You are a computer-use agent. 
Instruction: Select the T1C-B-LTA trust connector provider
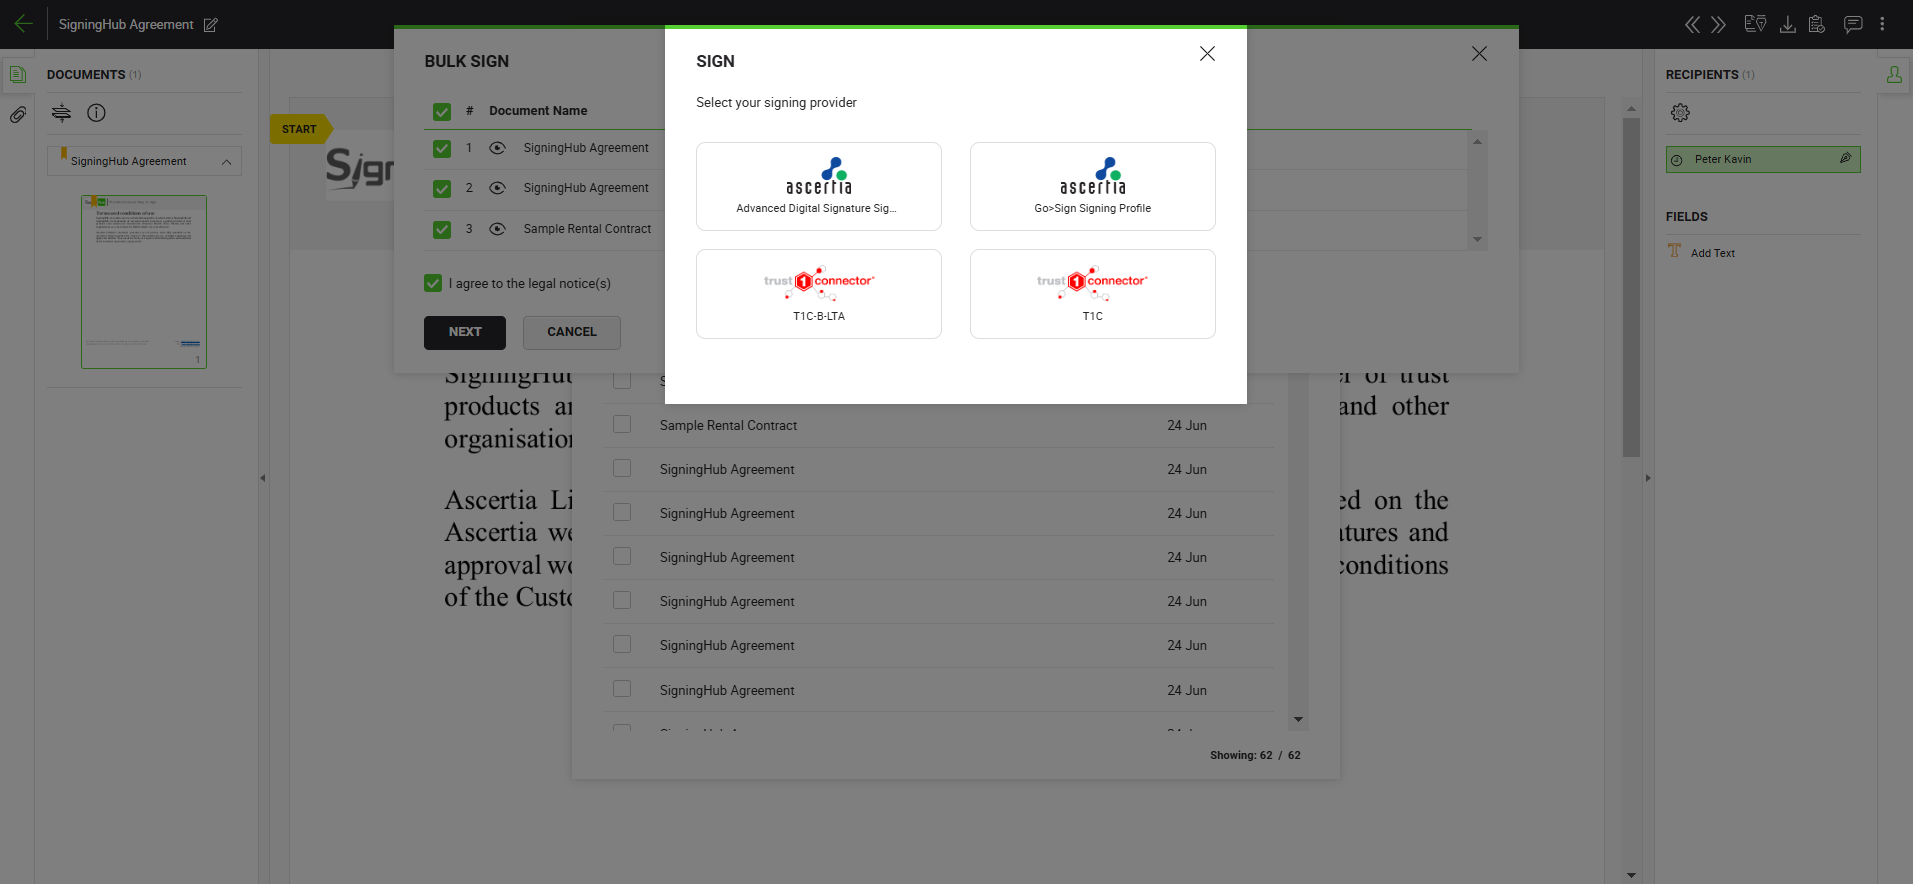click(818, 294)
